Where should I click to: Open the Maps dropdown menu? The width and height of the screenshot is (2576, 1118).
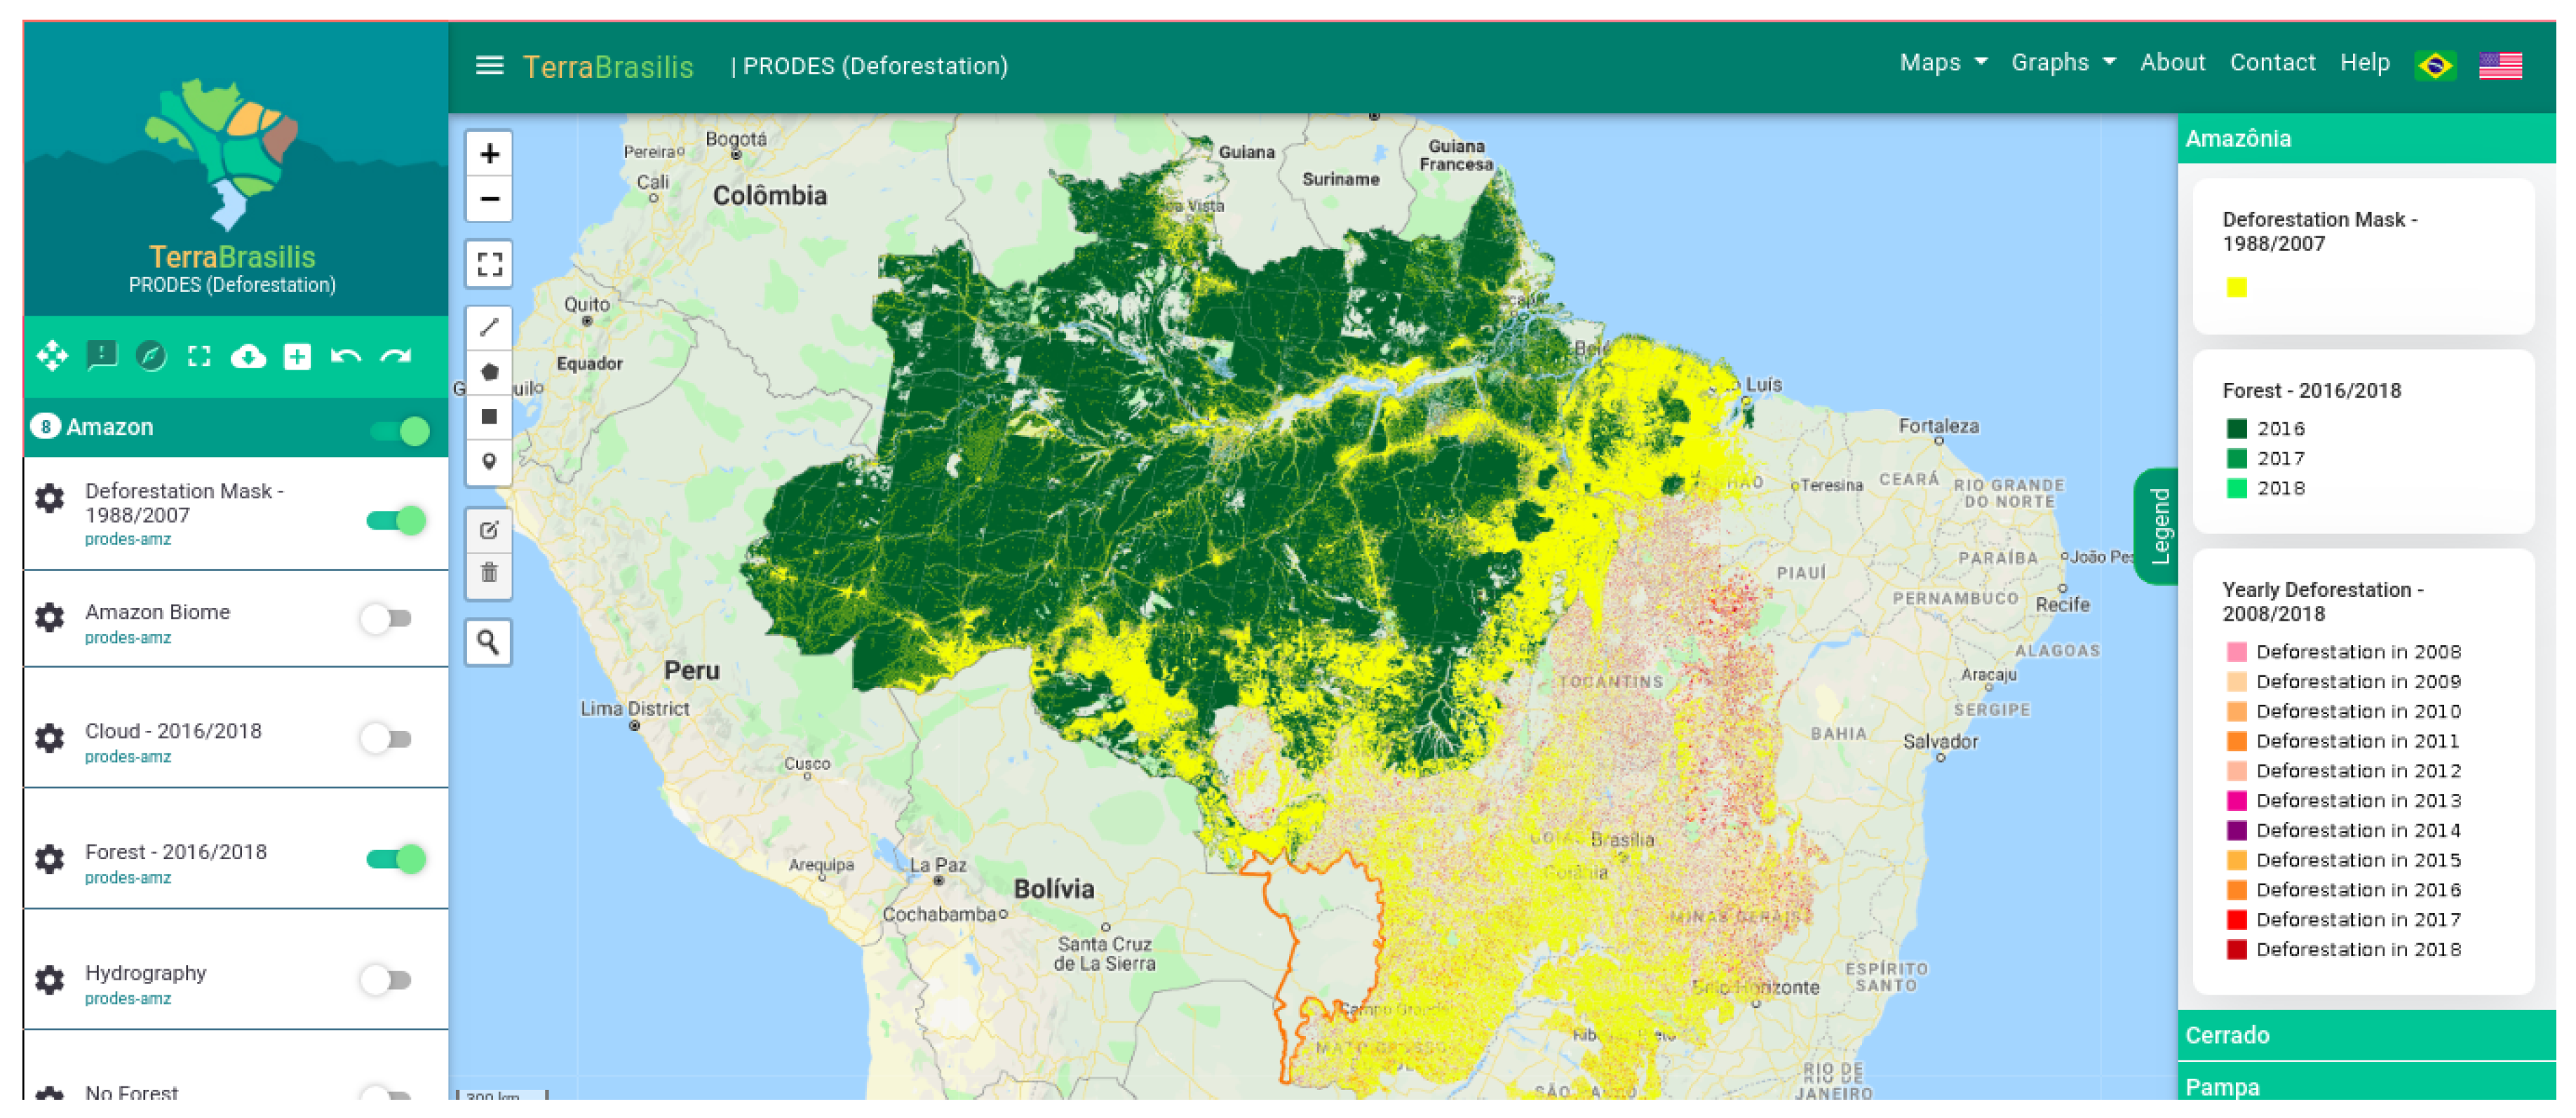(x=1943, y=63)
